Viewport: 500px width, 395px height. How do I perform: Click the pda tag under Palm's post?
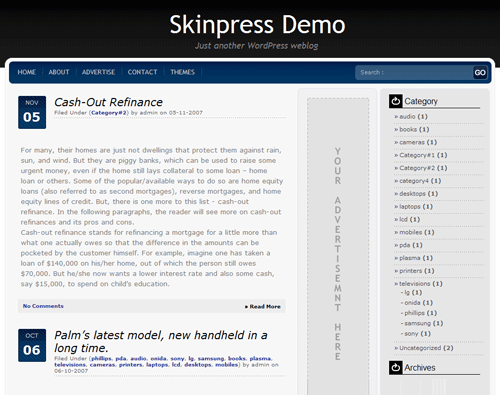121,358
